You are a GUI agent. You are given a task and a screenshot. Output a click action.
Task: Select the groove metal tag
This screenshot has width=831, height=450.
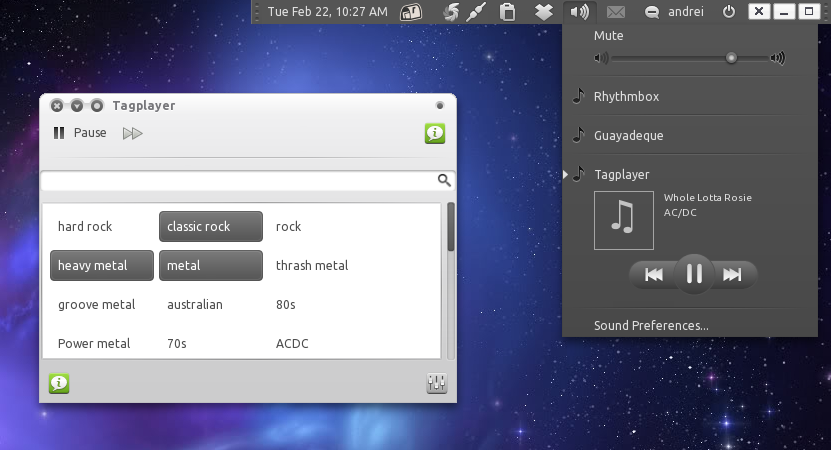pos(96,305)
